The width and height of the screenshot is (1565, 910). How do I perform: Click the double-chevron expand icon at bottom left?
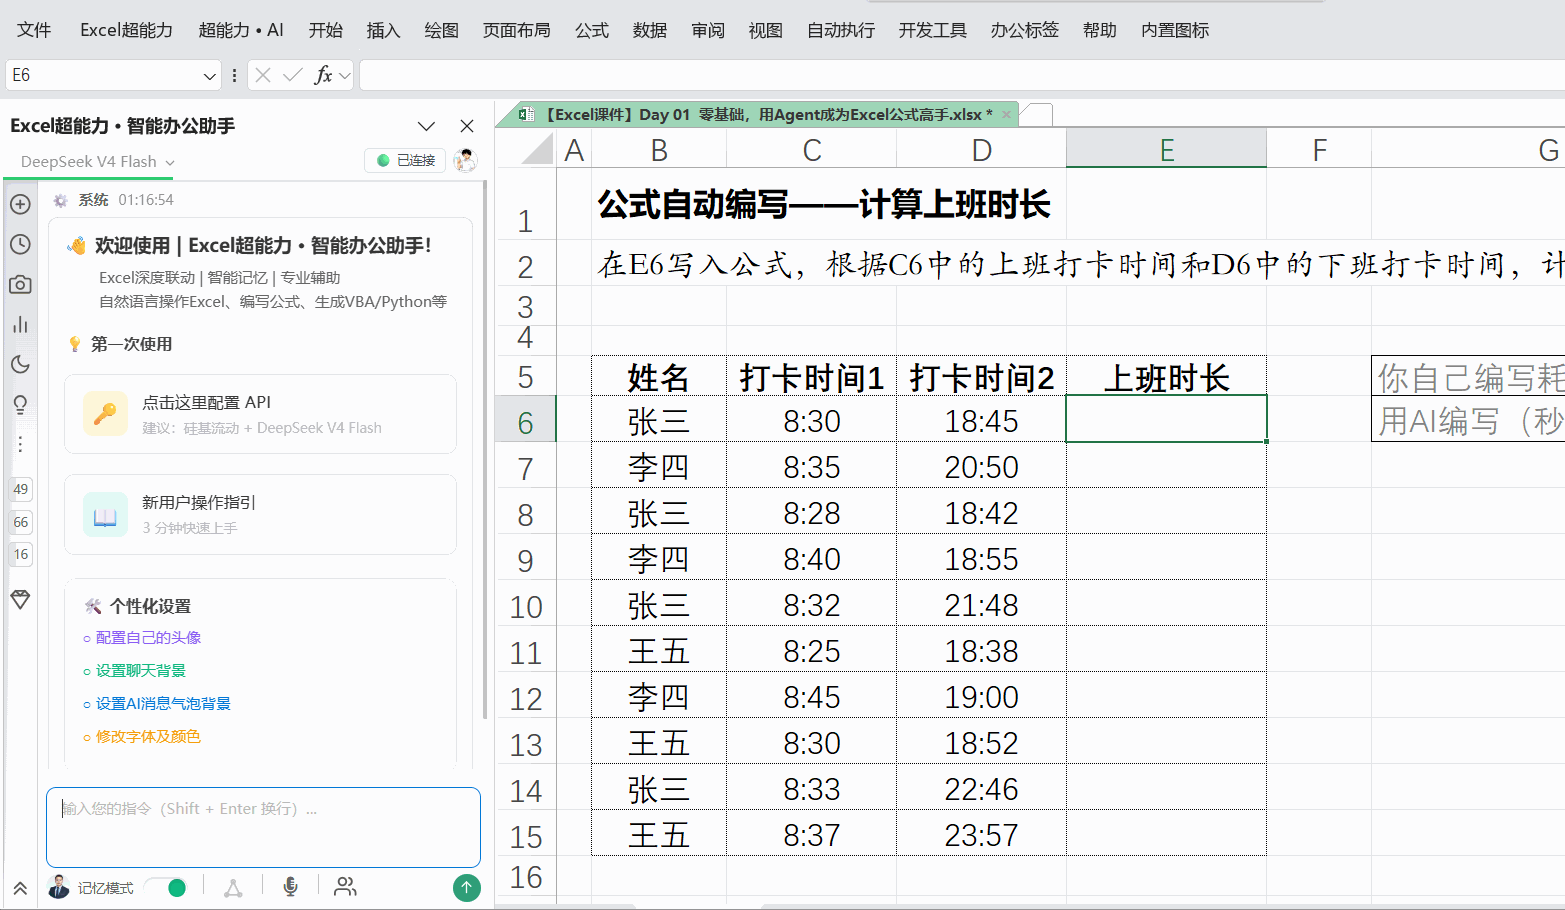point(20,888)
